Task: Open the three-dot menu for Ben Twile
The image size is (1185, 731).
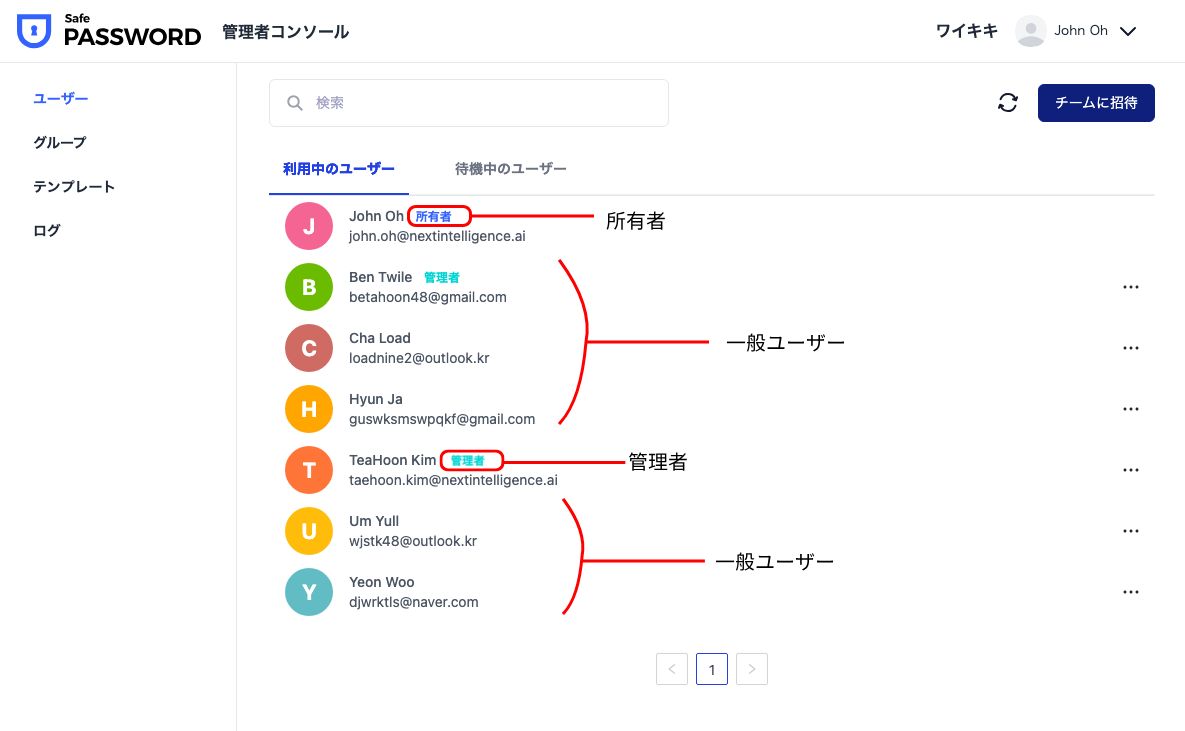Action: 1131,287
